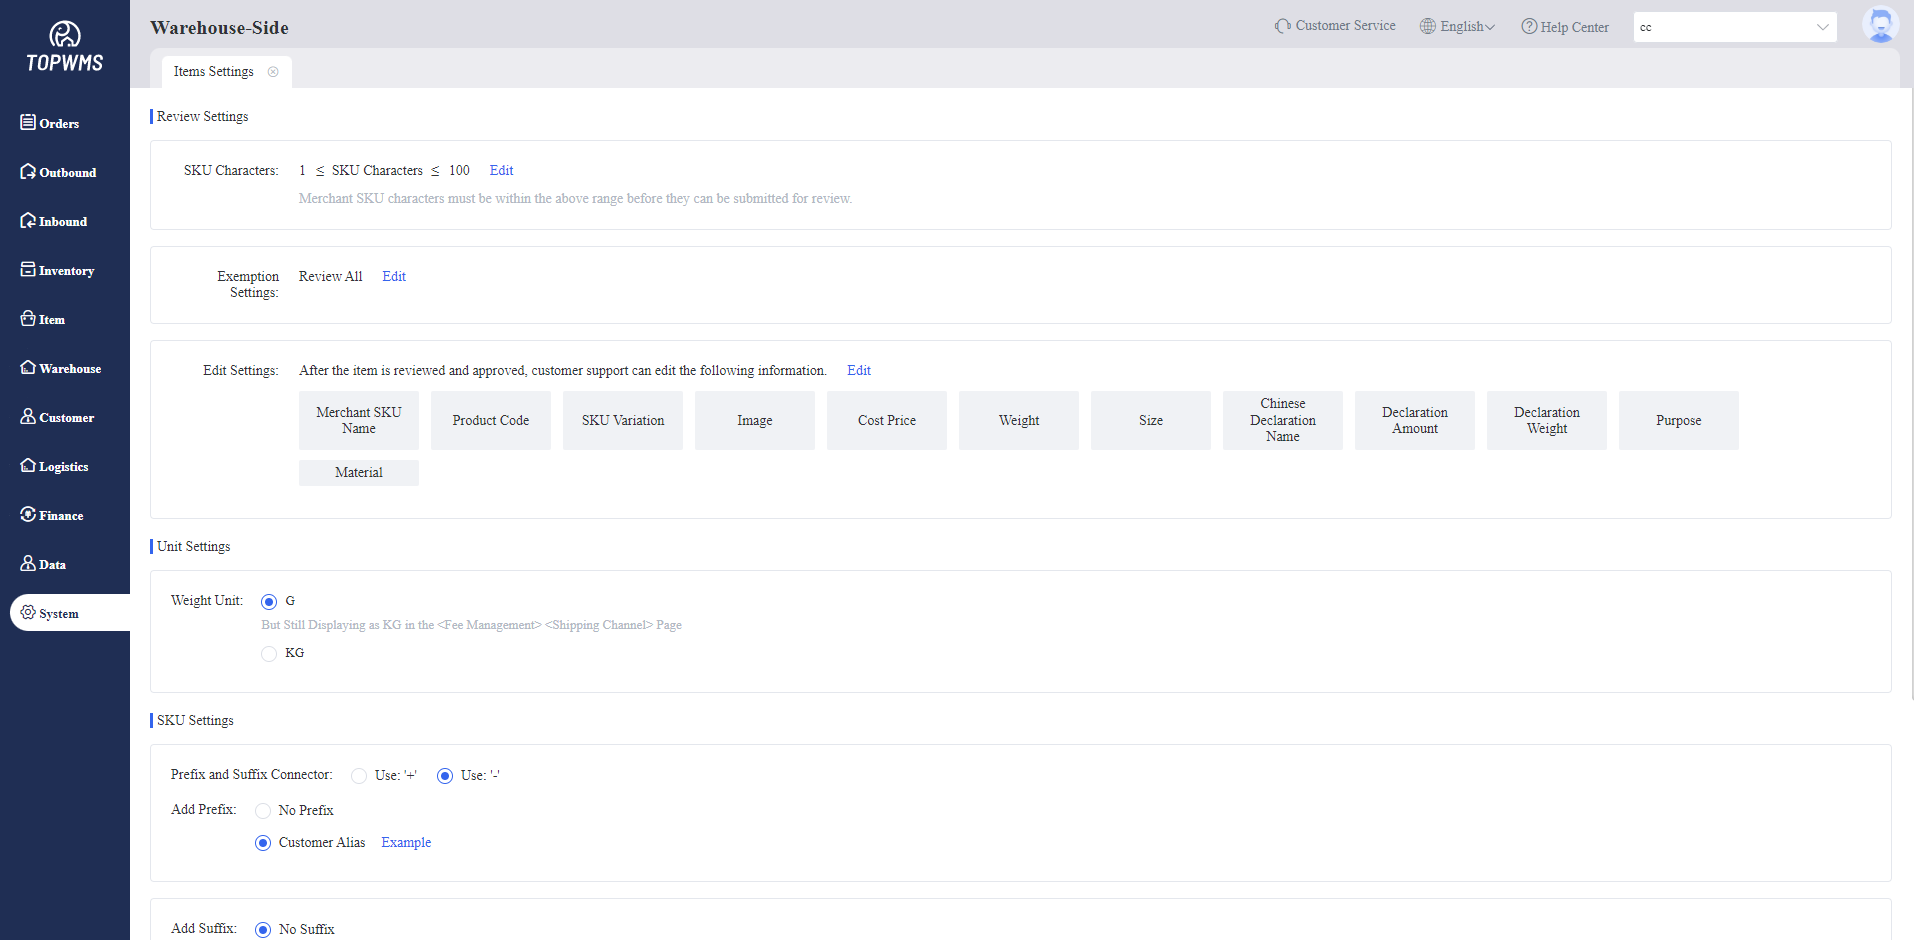The width and height of the screenshot is (1914, 940).
Task: Close the Items Settings tab
Action: pos(273,72)
